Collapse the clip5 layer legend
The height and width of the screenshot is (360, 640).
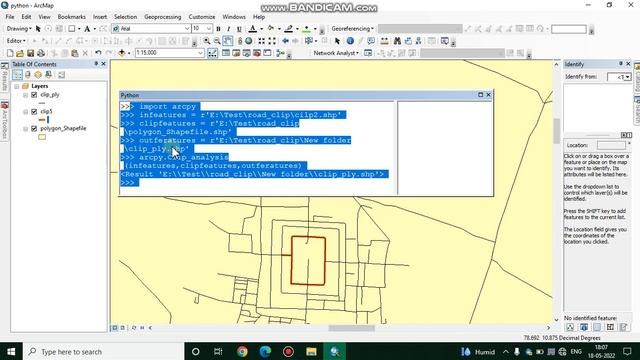tap(26, 111)
